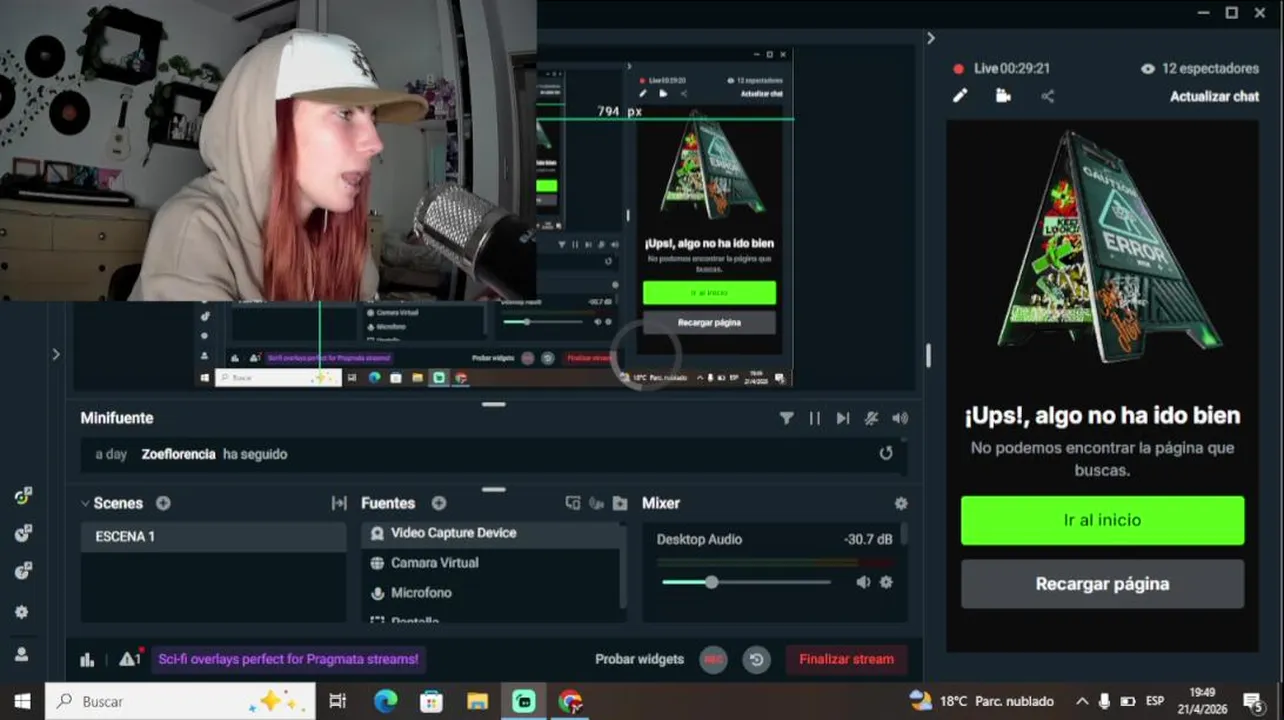Toggle the replay buffer button
This screenshot has height=720, width=1284.
click(x=757, y=659)
